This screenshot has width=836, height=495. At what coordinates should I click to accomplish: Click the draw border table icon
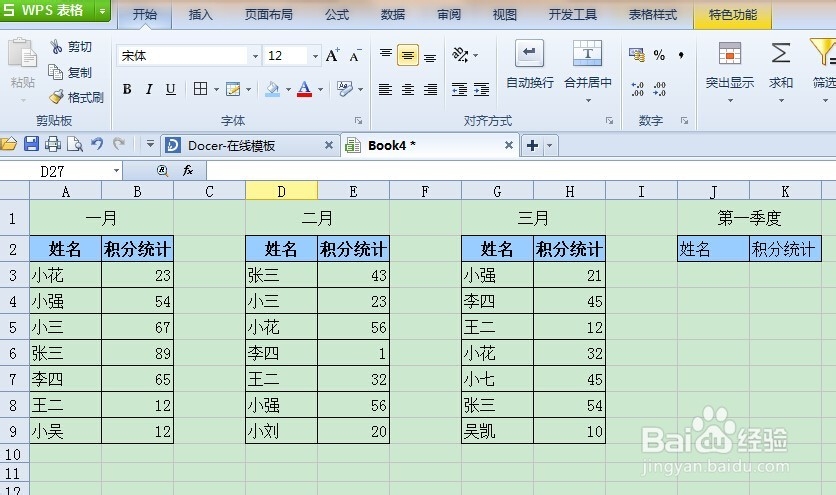[x=232, y=89]
